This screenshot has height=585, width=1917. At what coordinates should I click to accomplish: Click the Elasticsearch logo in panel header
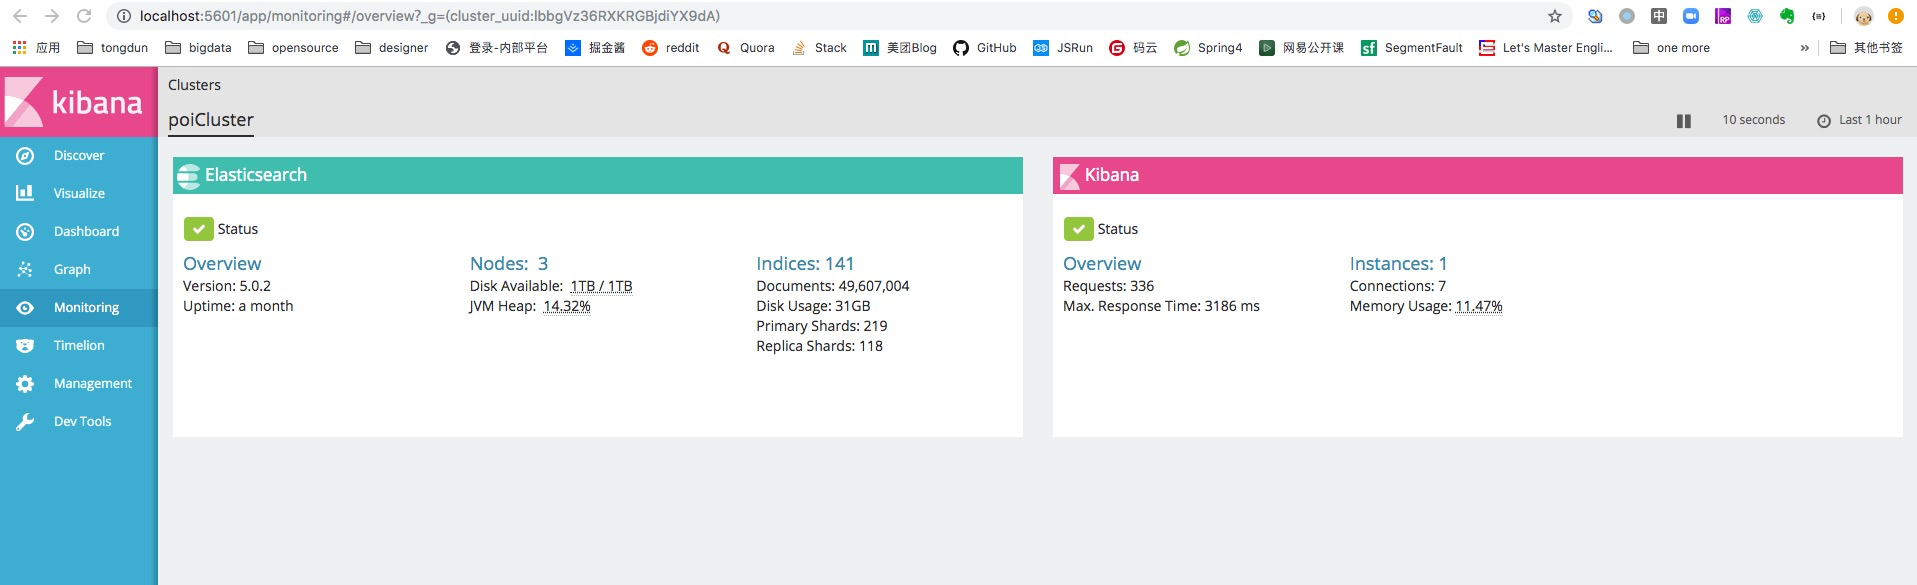tap(188, 176)
